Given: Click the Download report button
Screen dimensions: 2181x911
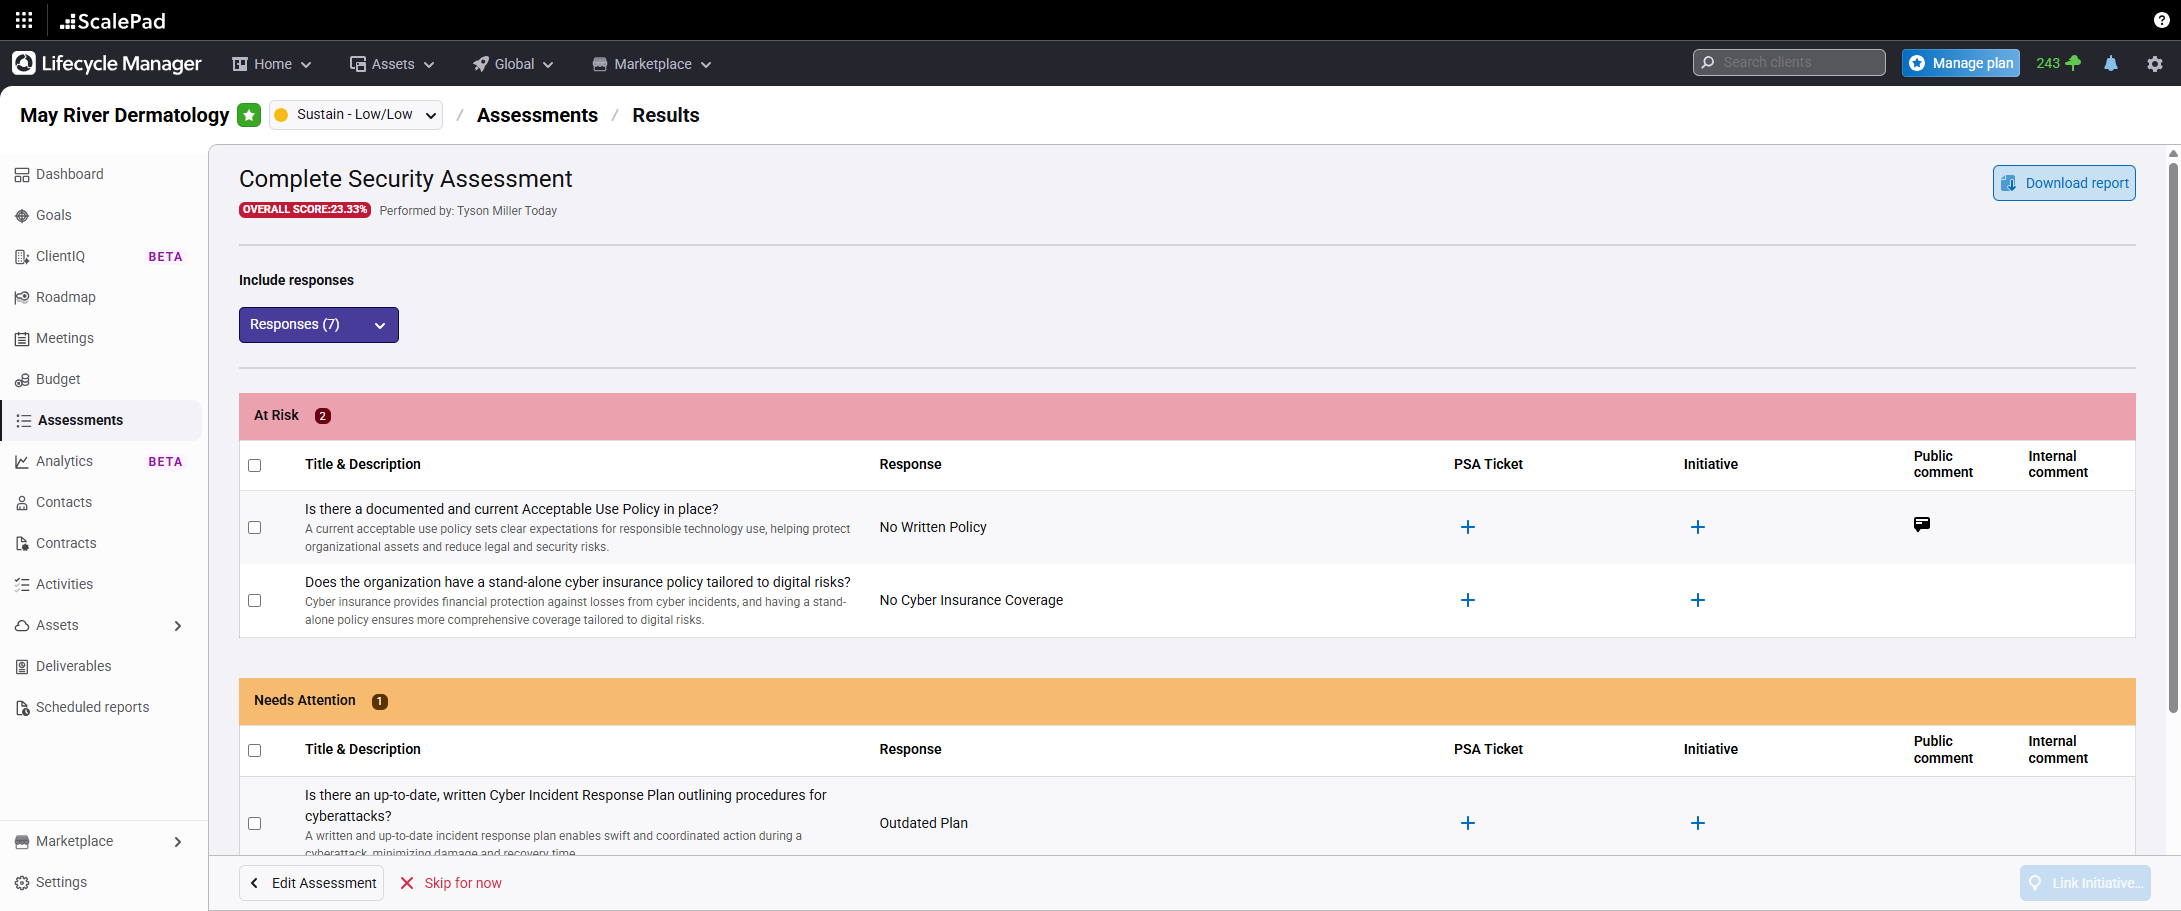Looking at the screenshot, I should coord(2064,182).
